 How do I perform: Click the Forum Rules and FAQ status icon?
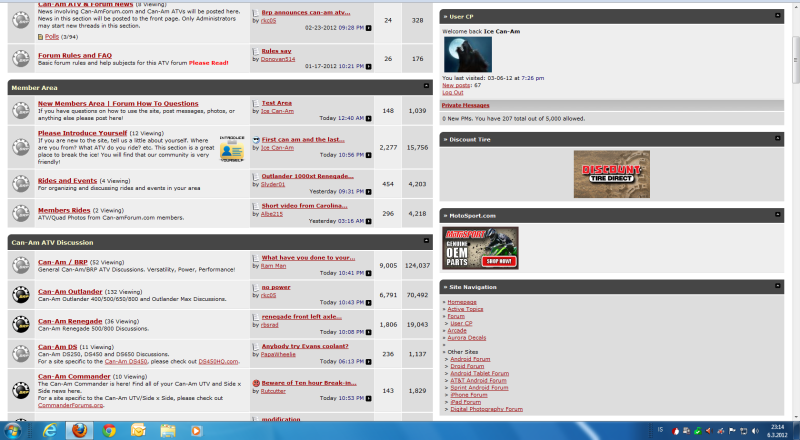pyautogui.click(x=21, y=58)
